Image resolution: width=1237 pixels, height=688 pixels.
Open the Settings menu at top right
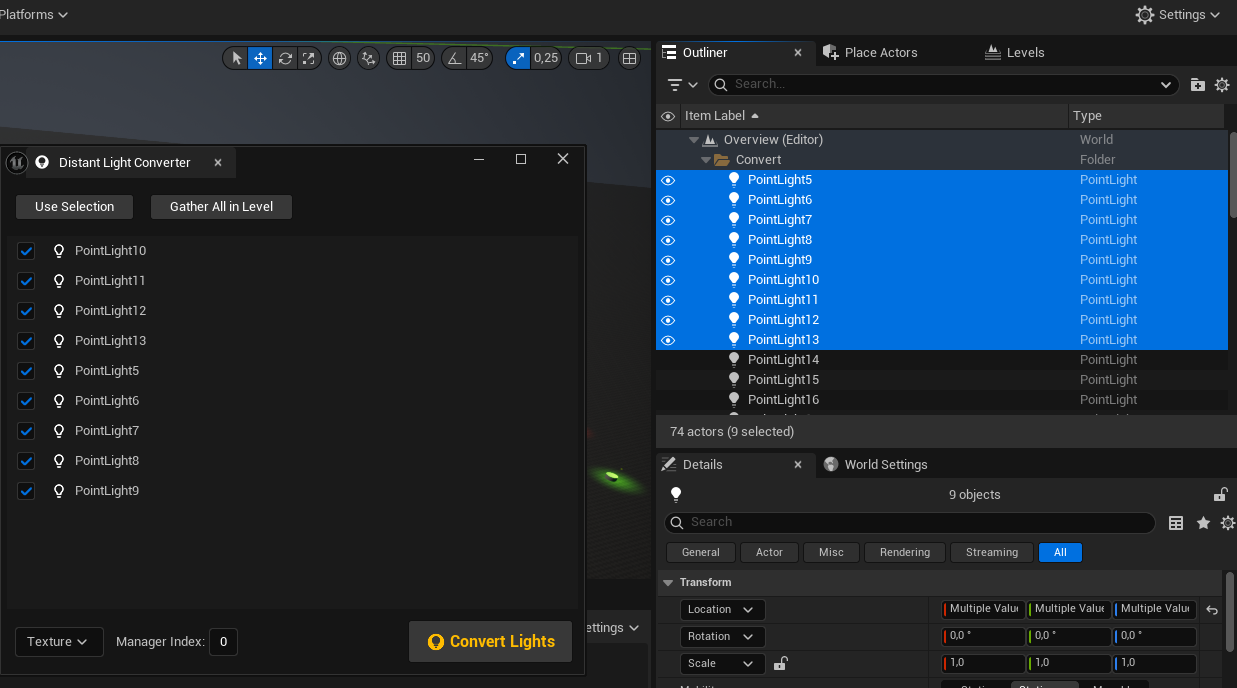click(1178, 15)
